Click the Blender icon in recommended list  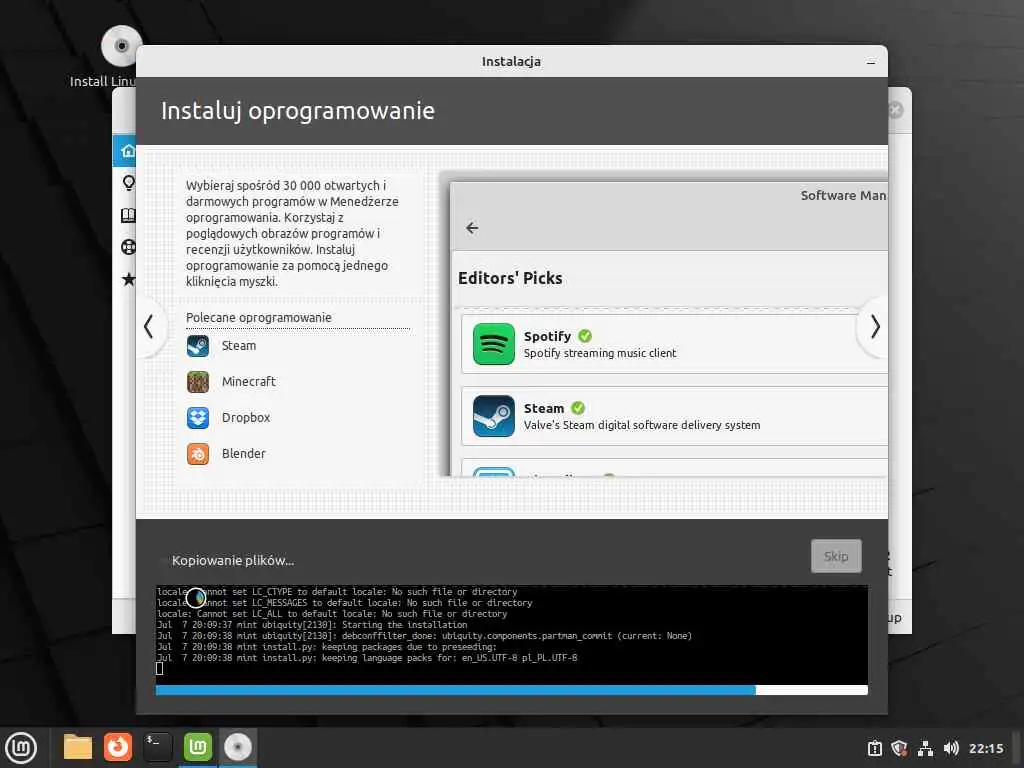coord(198,453)
